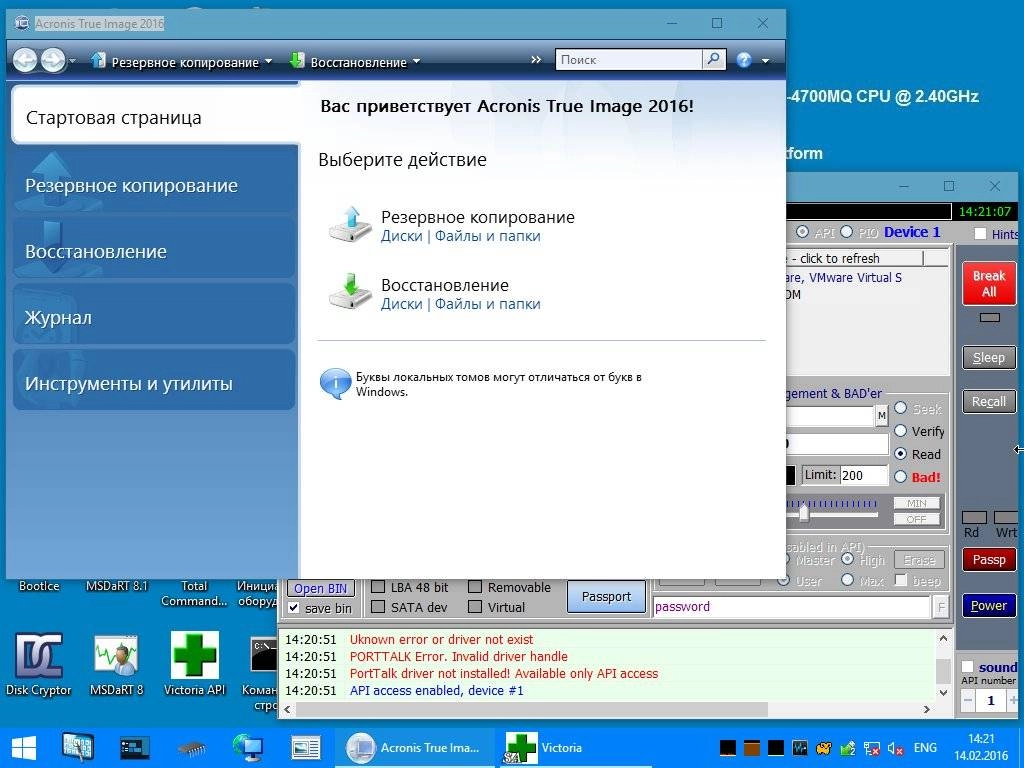Click the recovery disk icon with green arrow

point(351,292)
